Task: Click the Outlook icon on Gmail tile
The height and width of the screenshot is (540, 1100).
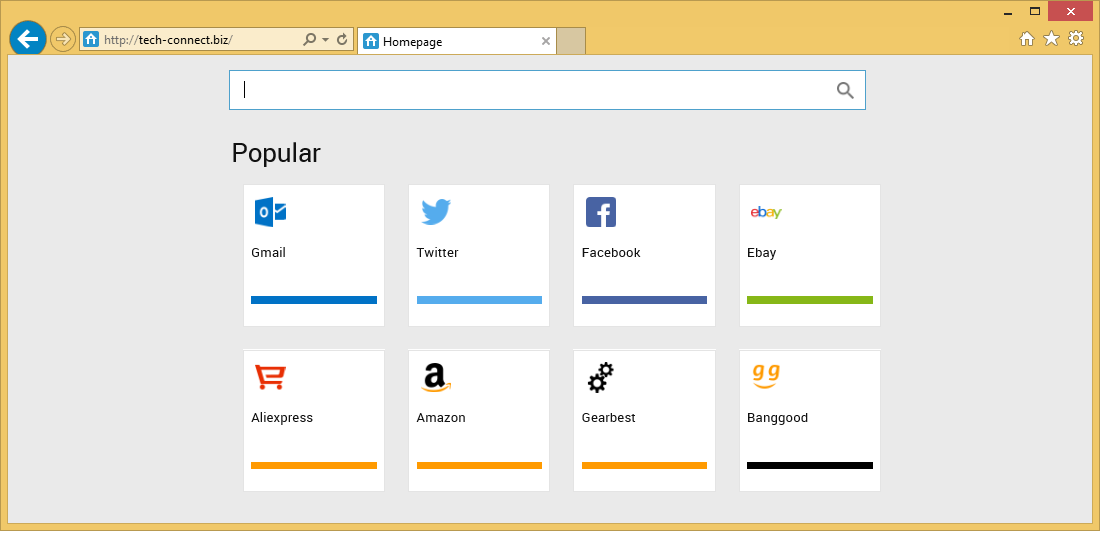Action: point(270,212)
